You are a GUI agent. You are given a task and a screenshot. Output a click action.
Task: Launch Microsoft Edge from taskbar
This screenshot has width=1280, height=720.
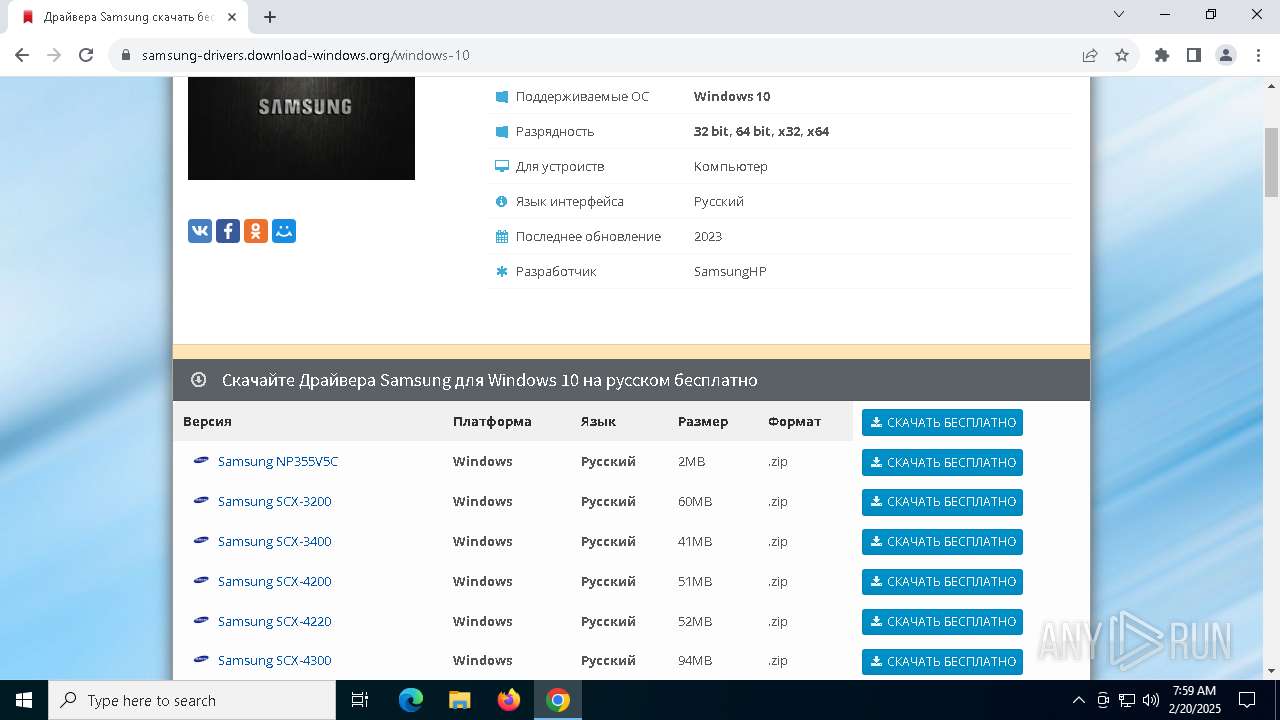[x=411, y=700]
